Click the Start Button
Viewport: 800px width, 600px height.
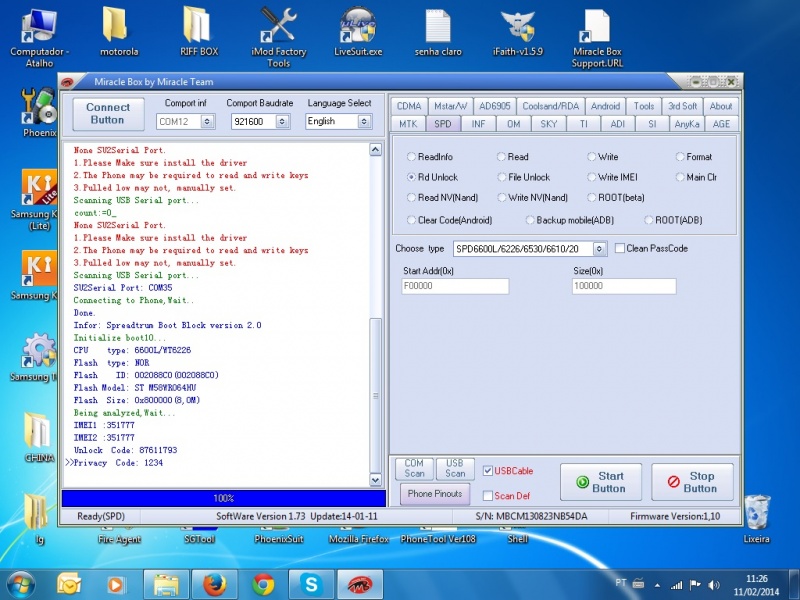click(601, 482)
